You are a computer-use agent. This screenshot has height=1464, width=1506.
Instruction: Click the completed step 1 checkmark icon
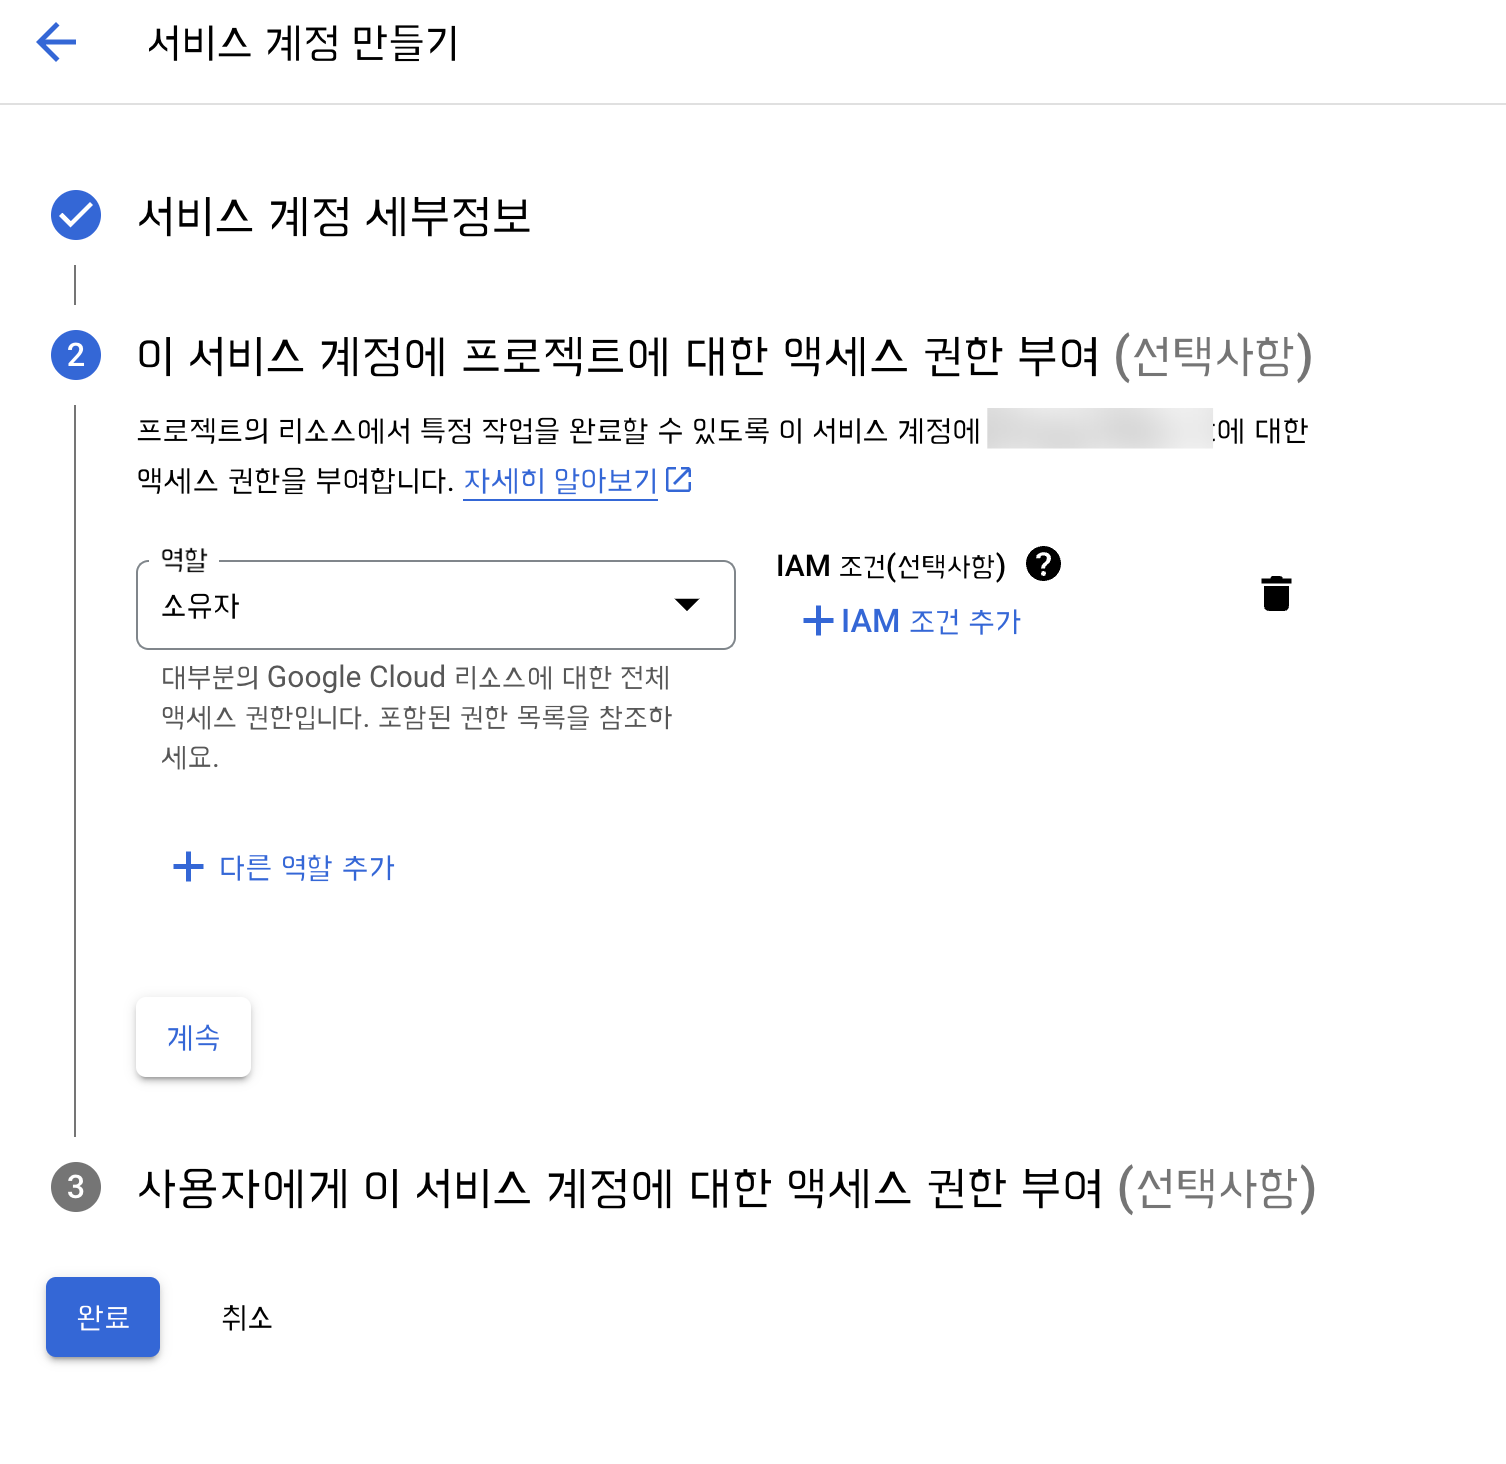[x=76, y=215]
